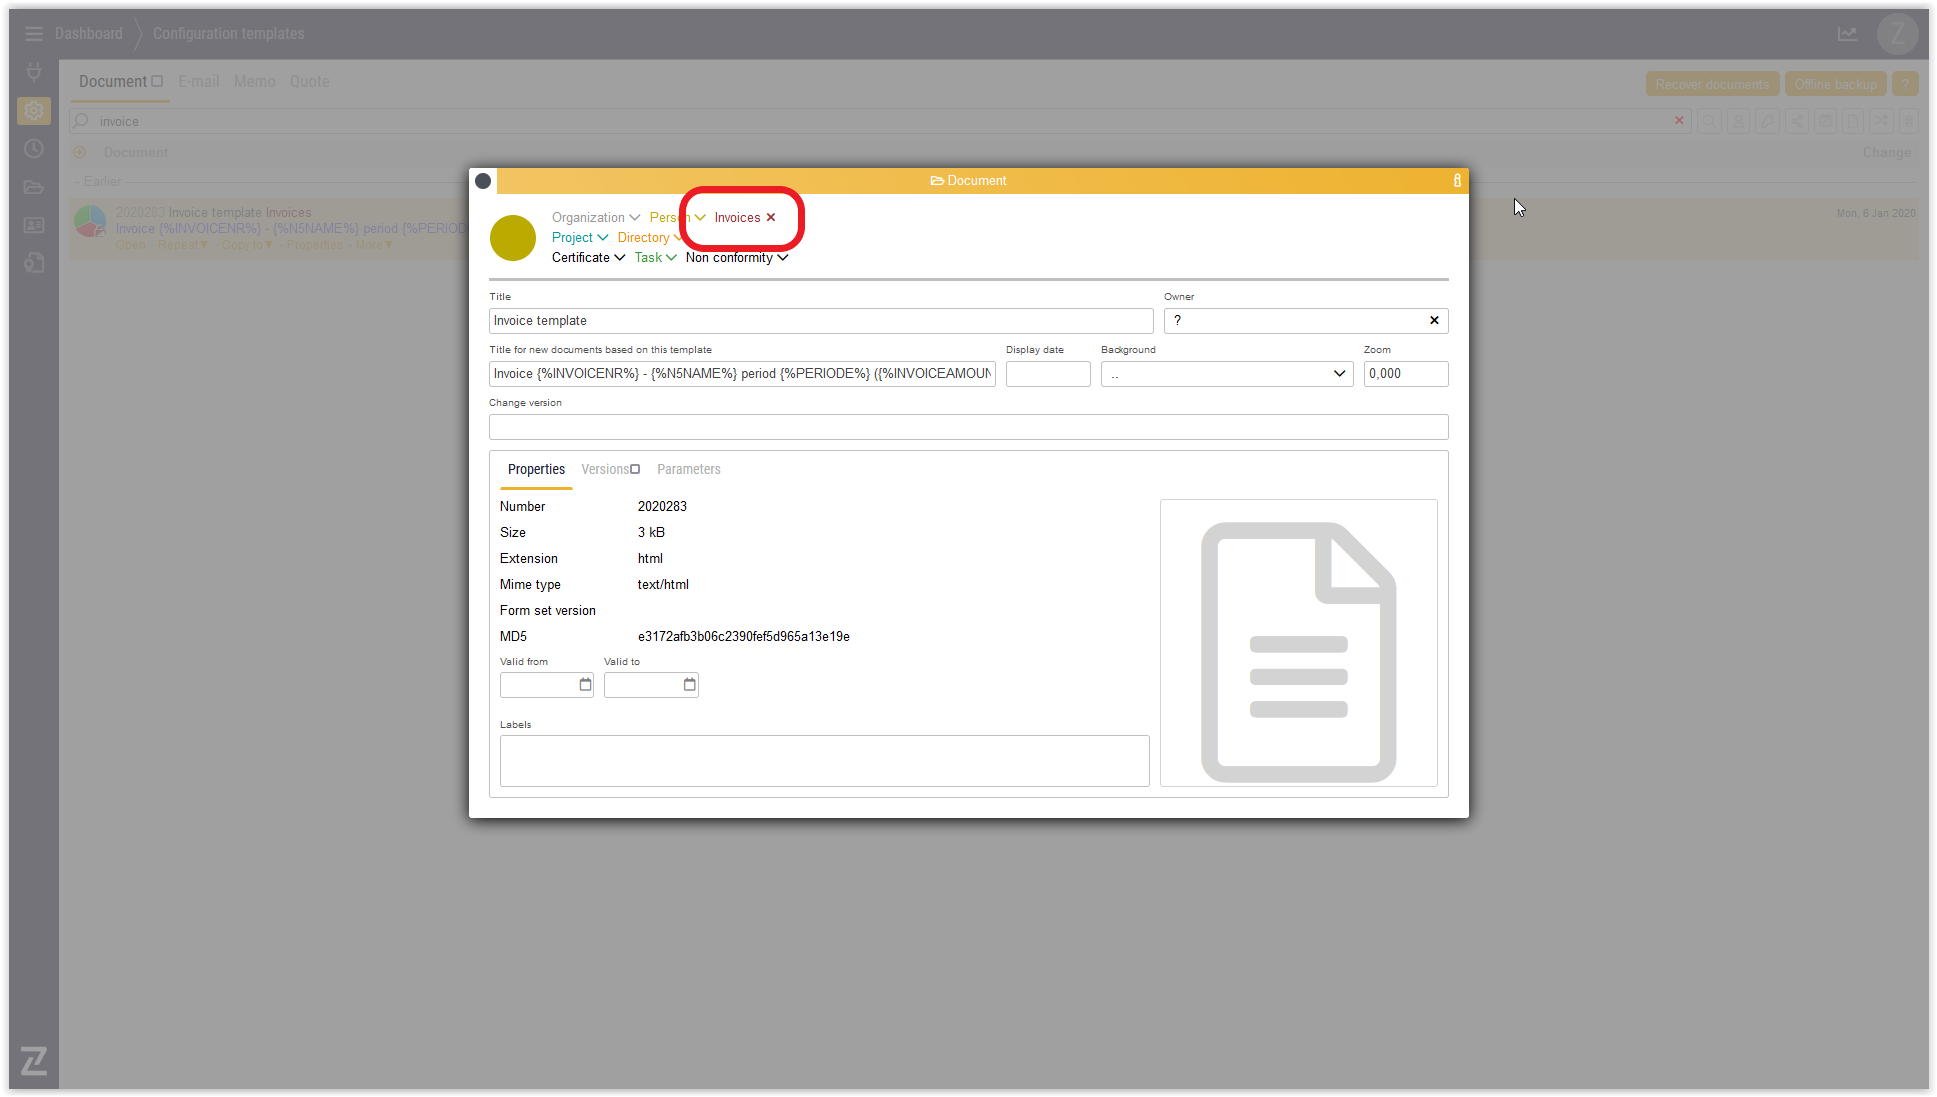This screenshot has width=1937, height=1097.
Task: Expand the Organization dropdown
Action: pyautogui.click(x=596, y=218)
